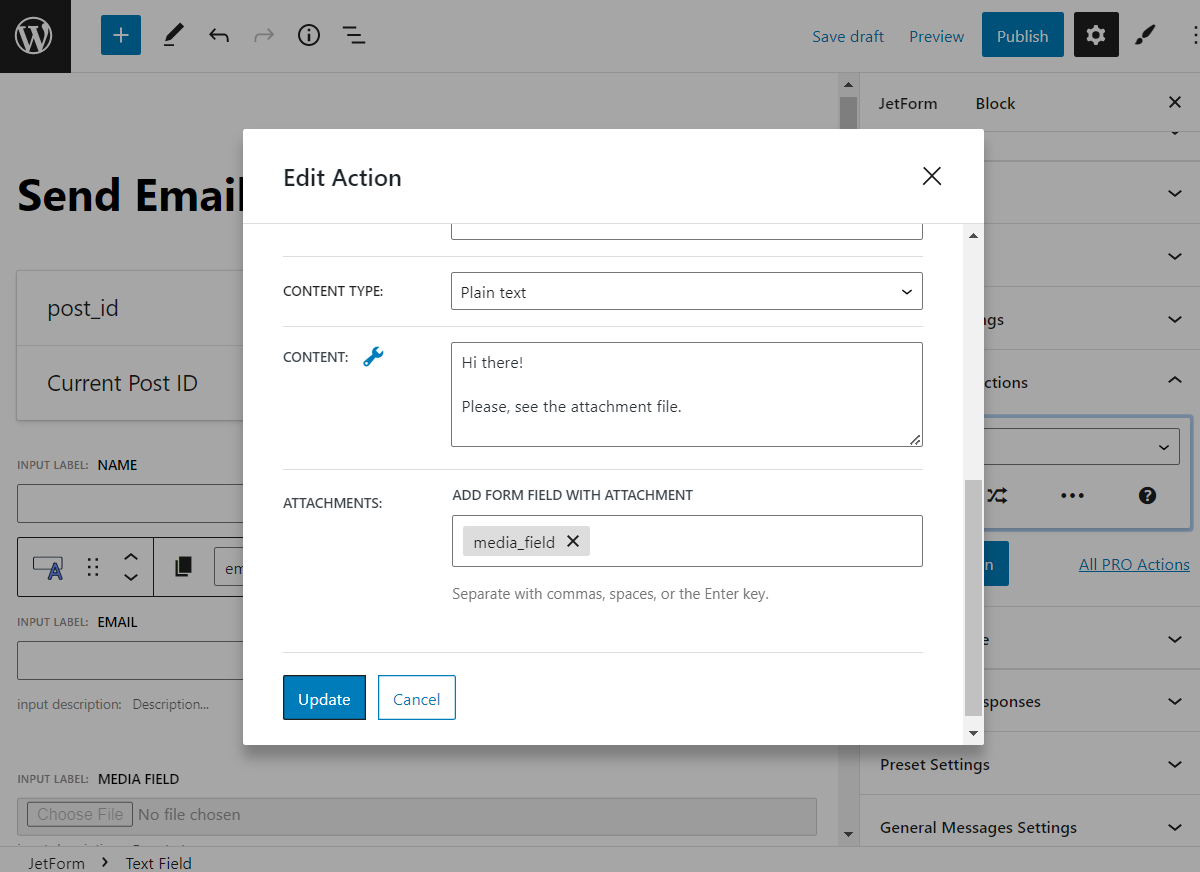The image size is (1200, 872).
Task: Open the All PRO Actions link
Action: (1134, 564)
